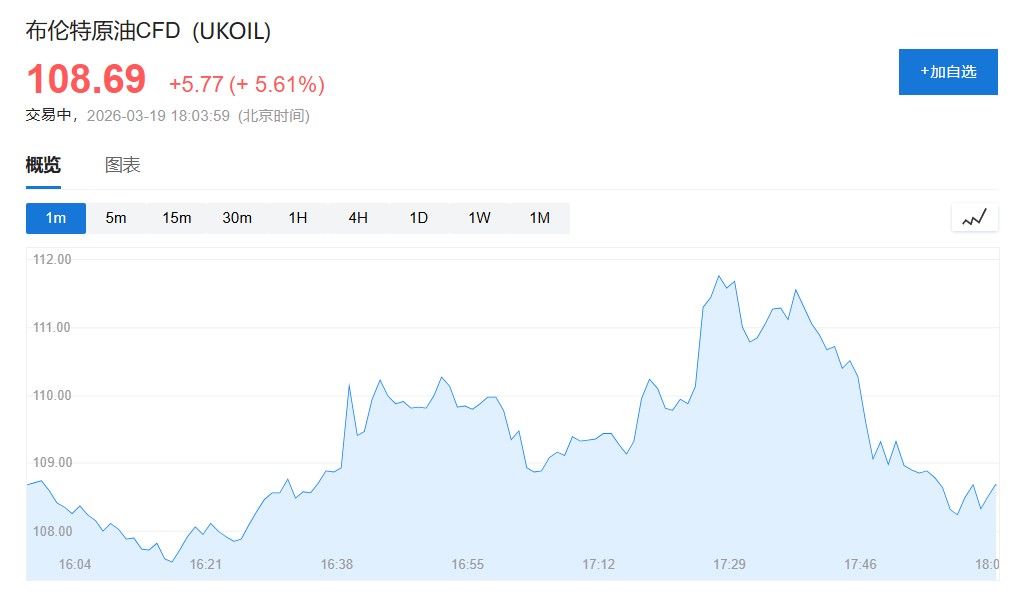Viewport: 1024px width, 597px height.
Task: Click the line chart style icon
Action: [x=974, y=218]
